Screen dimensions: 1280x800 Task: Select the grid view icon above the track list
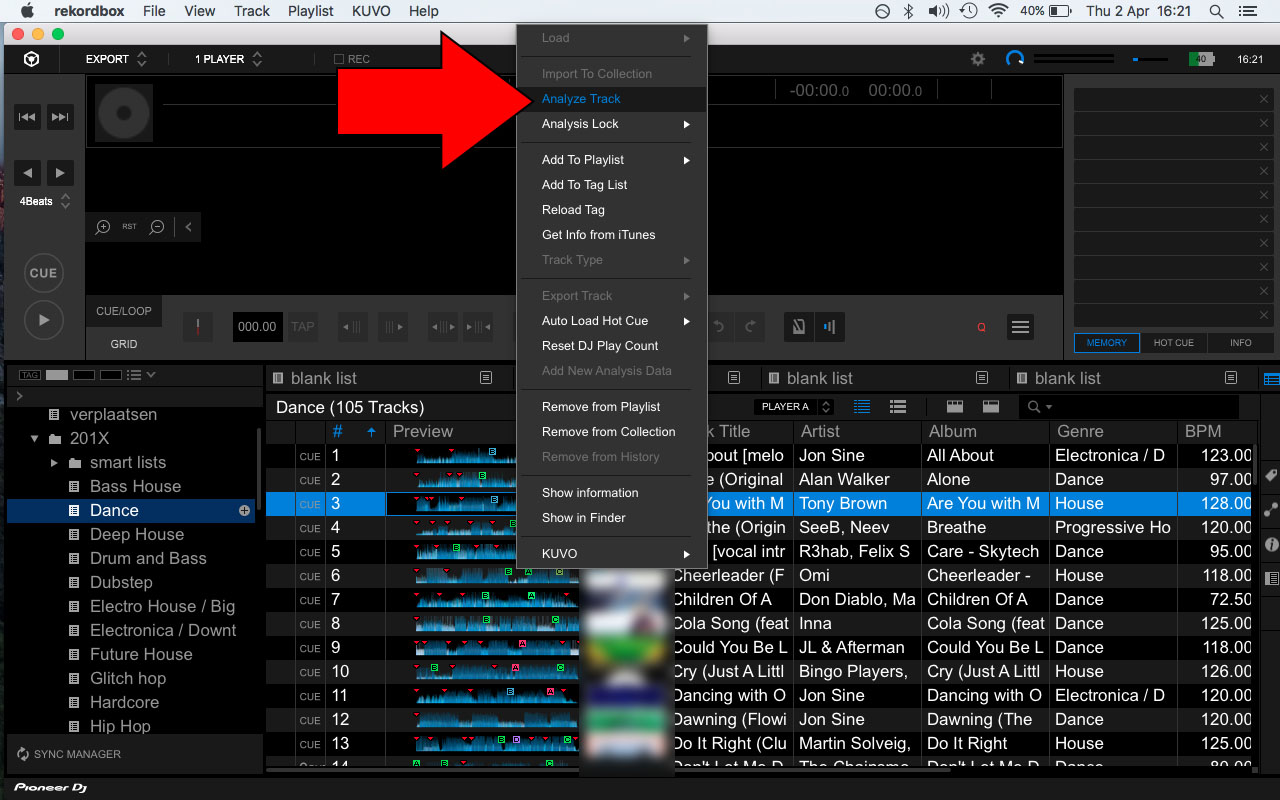click(x=898, y=407)
